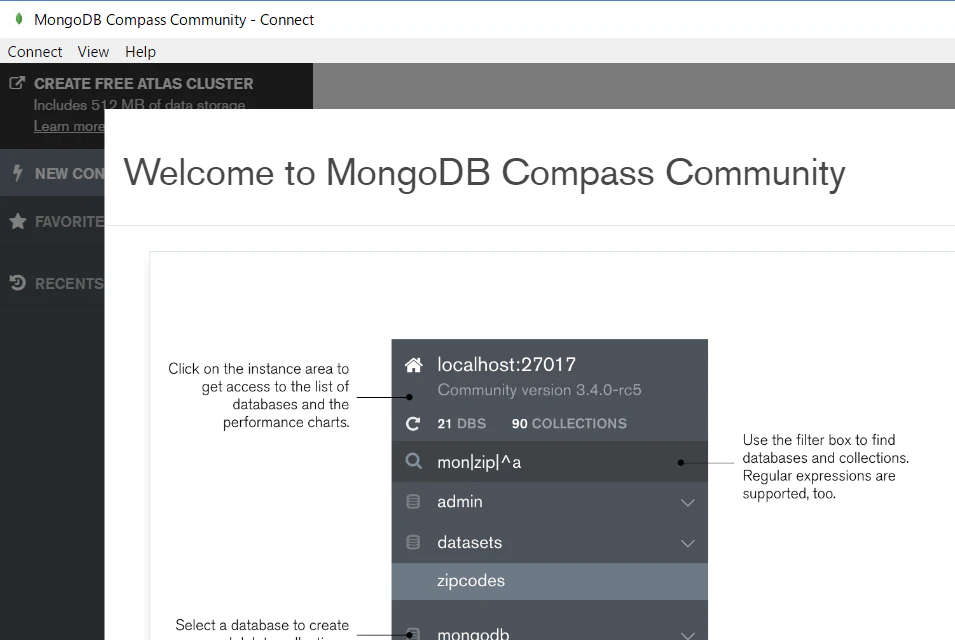Screen dimensions: 955x640
Task: Click the Favorites star icon
Action: coord(18,221)
